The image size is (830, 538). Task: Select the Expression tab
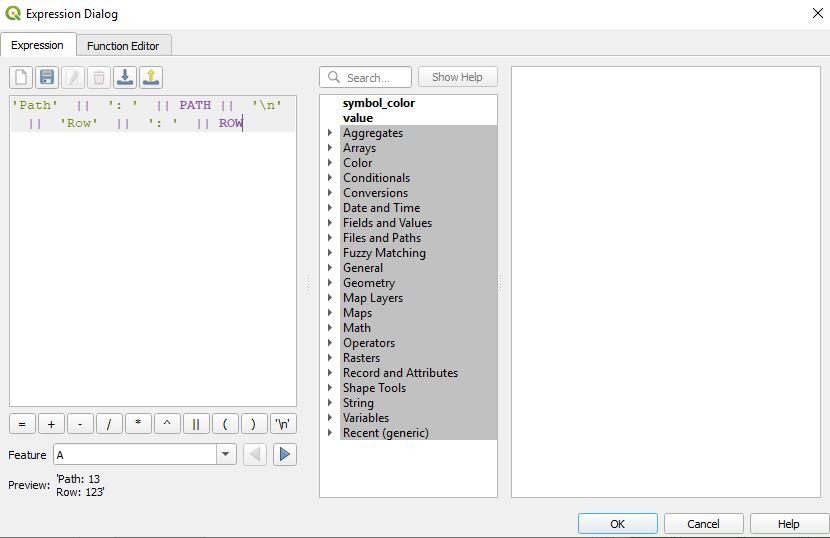pyautogui.click(x=37, y=45)
